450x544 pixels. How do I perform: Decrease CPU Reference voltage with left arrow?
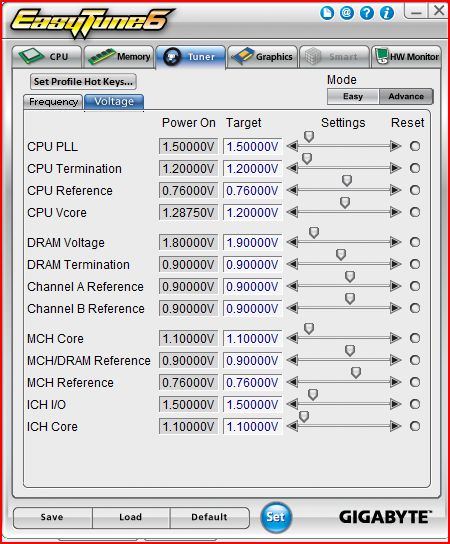[292, 190]
